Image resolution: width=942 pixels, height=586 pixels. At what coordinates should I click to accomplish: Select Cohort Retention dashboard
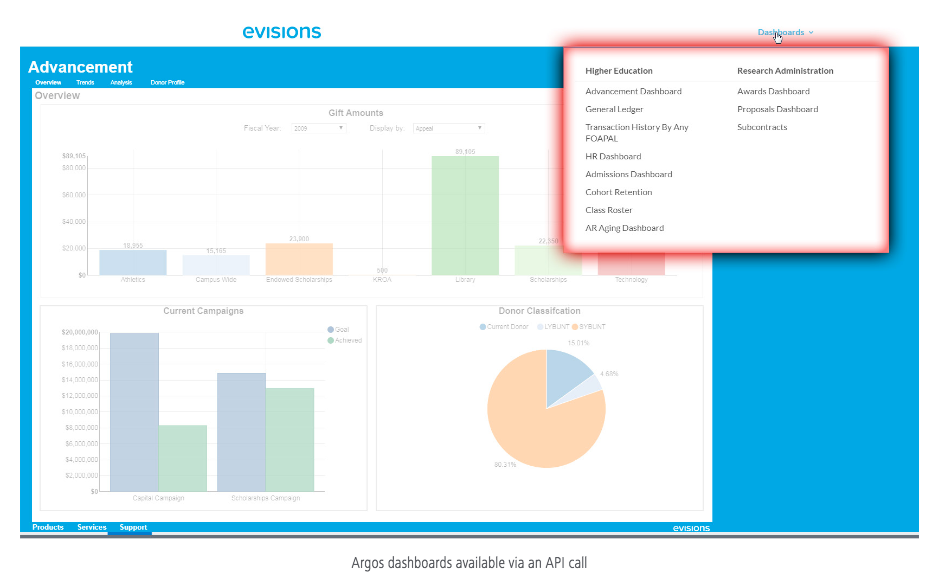pyautogui.click(x=618, y=192)
